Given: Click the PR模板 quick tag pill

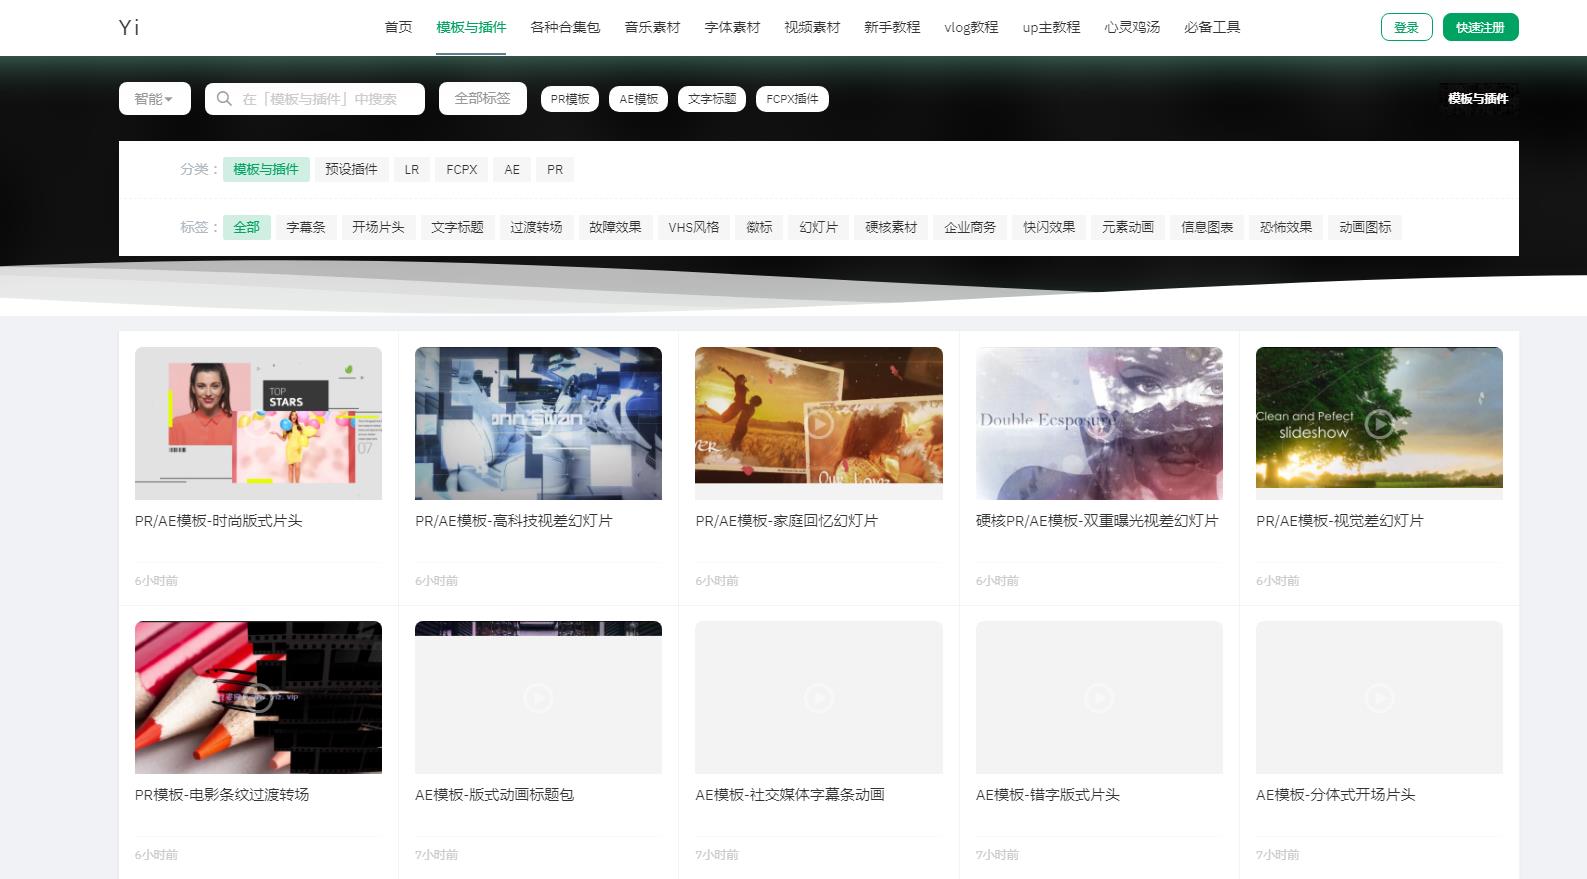Looking at the screenshot, I should pyautogui.click(x=570, y=99).
